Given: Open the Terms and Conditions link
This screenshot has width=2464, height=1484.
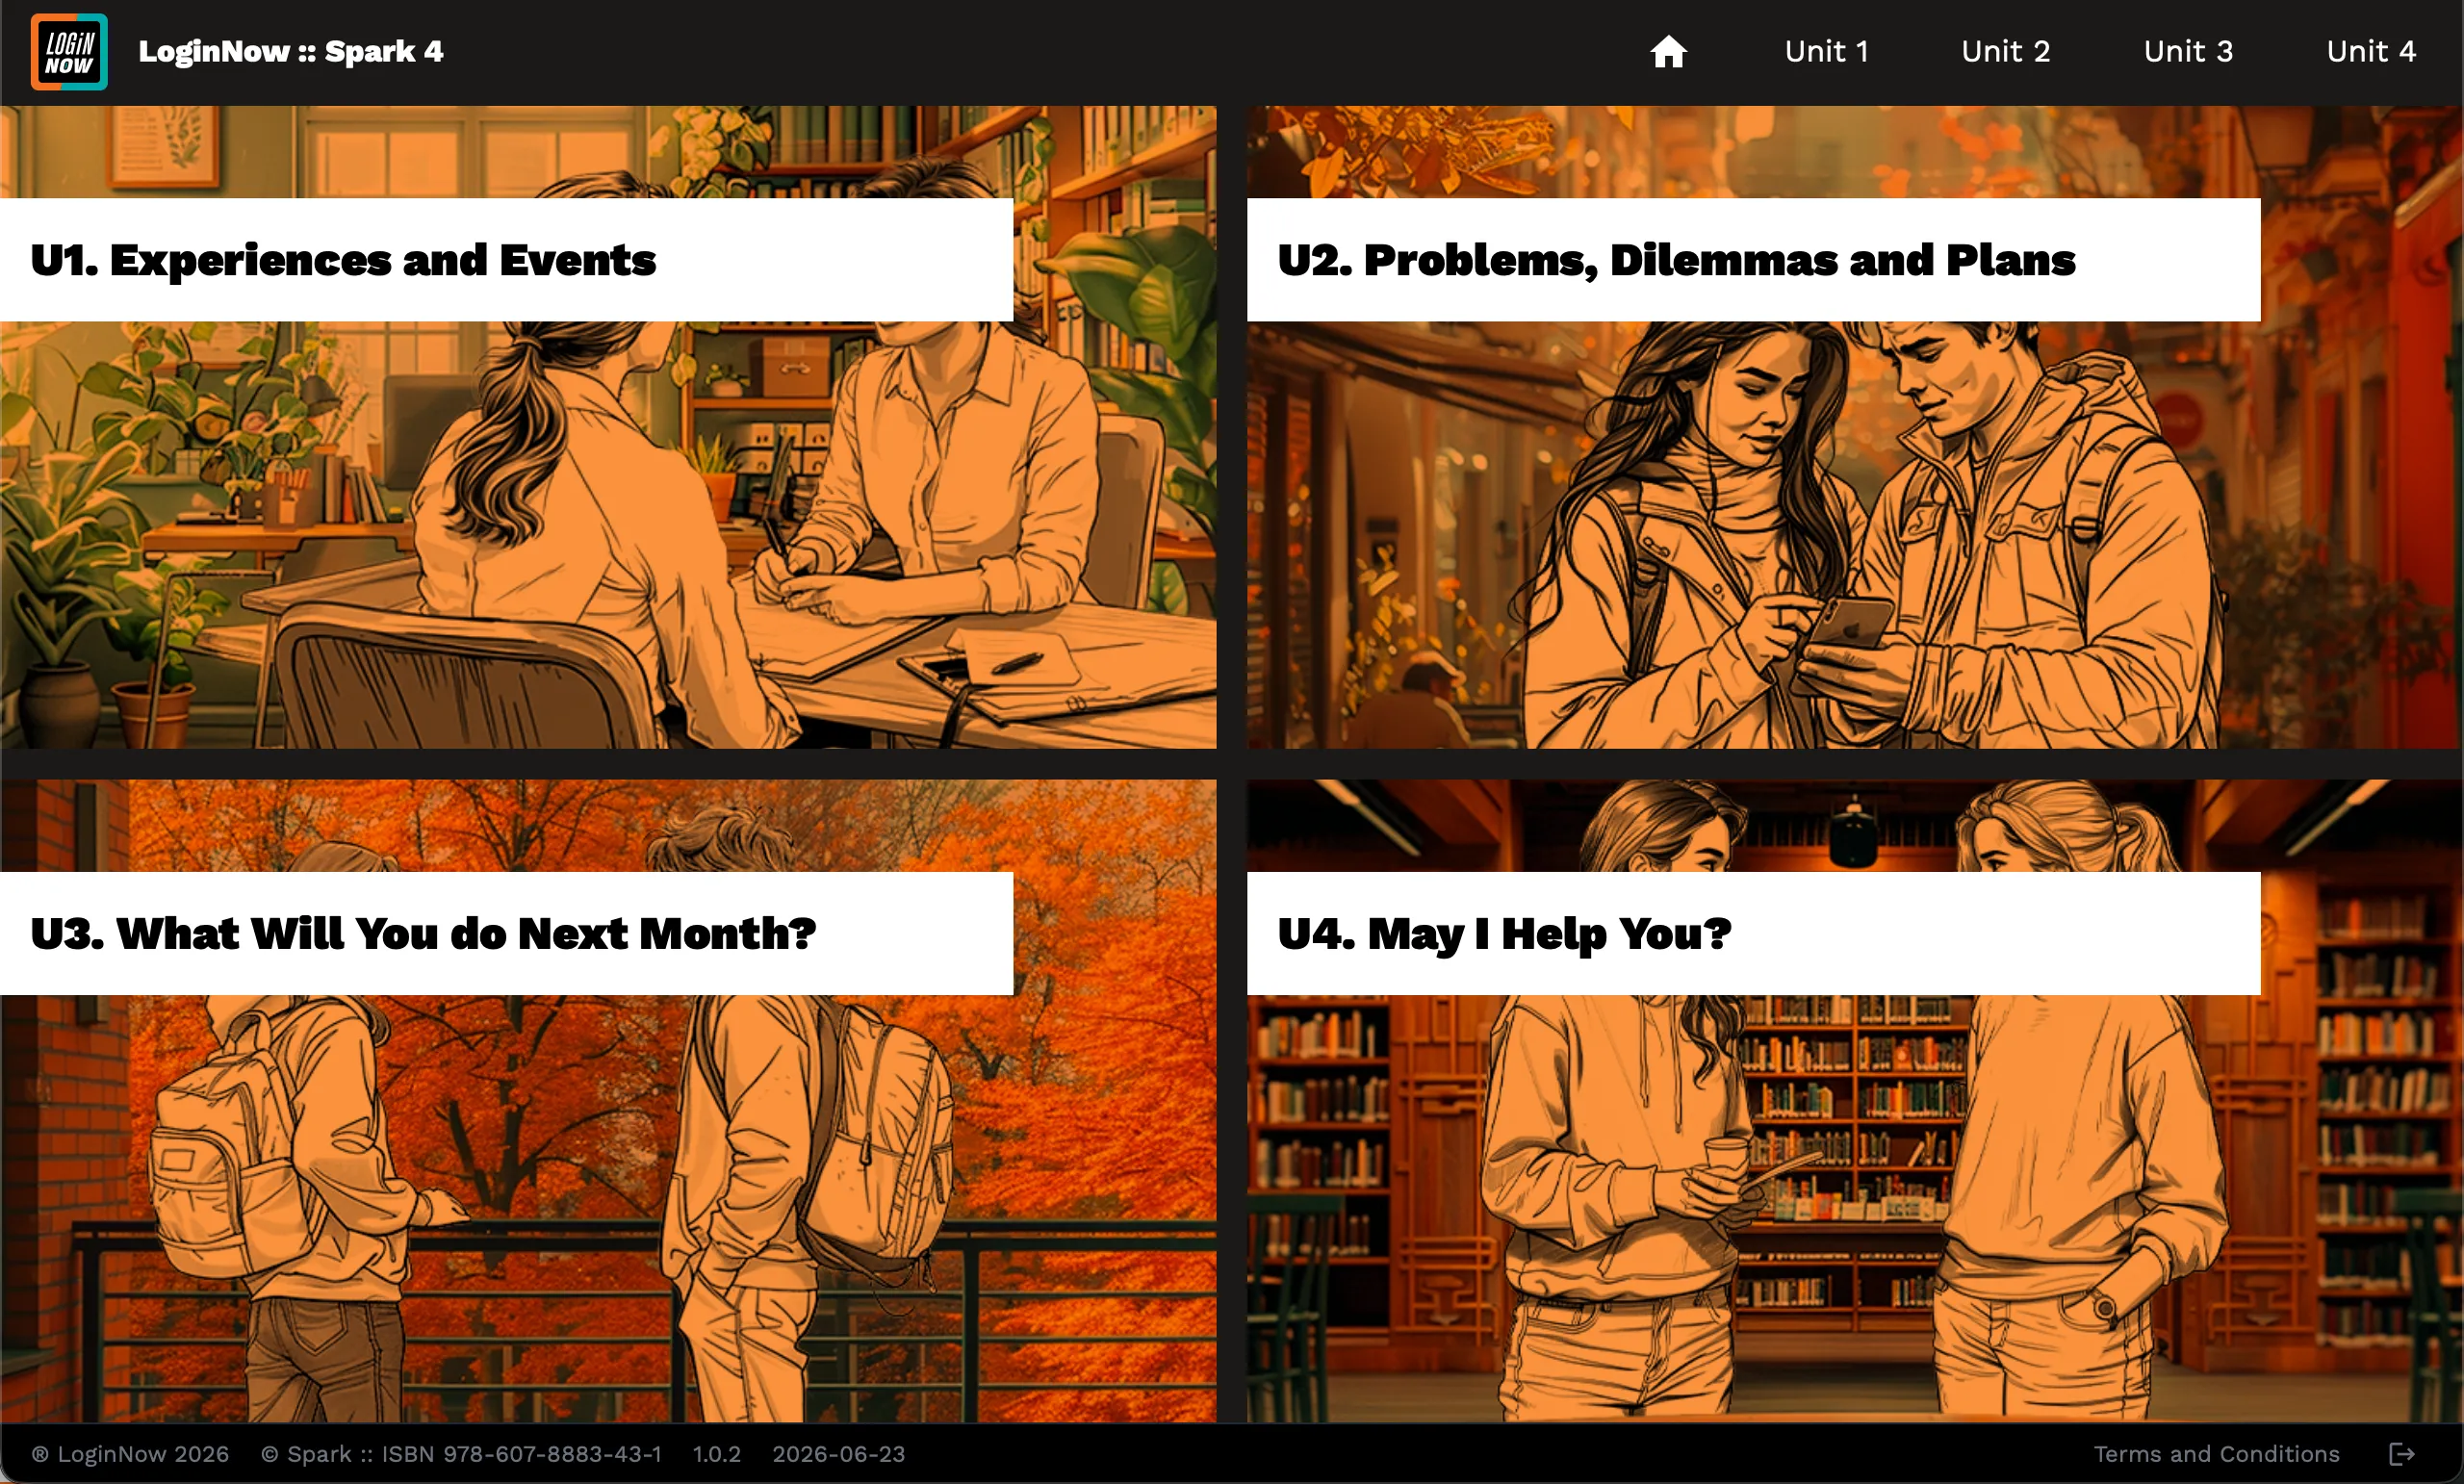Looking at the screenshot, I should [2216, 1454].
